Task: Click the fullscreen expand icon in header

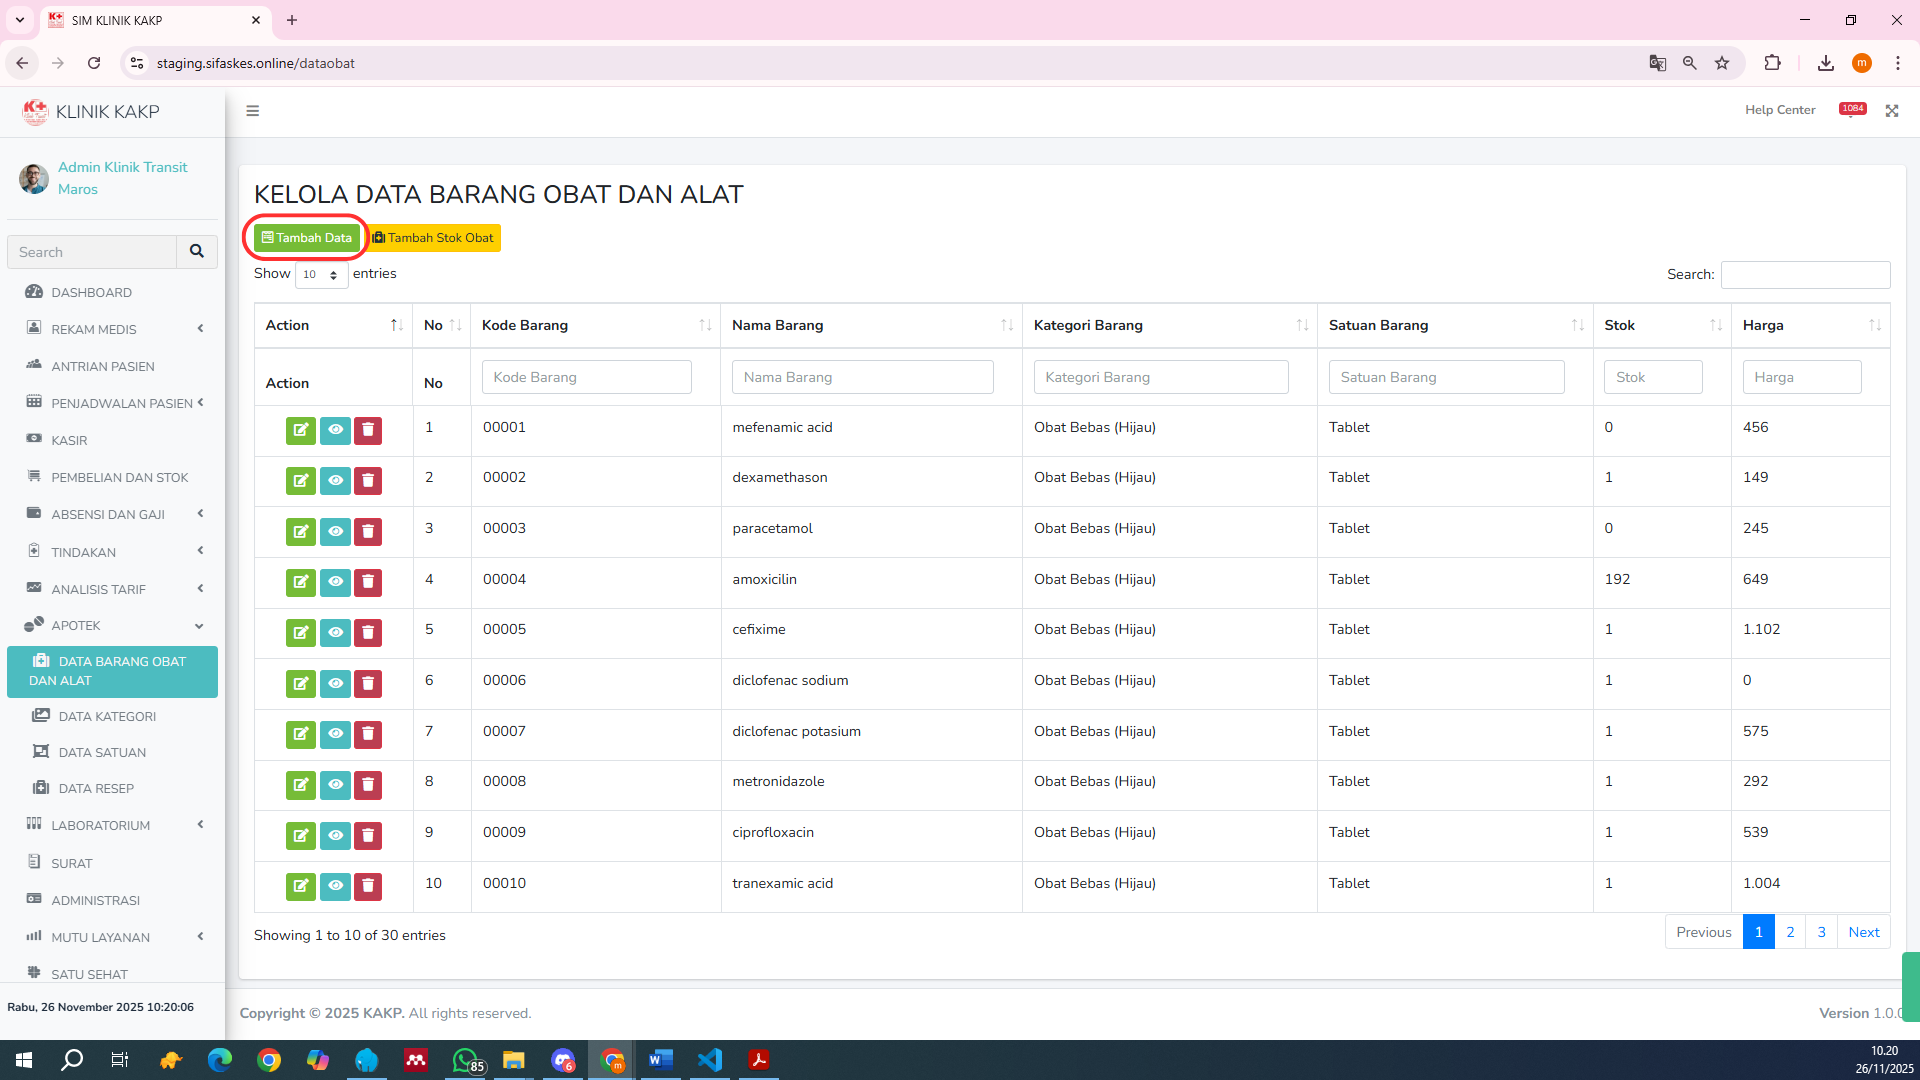Action: click(1892, 111)
